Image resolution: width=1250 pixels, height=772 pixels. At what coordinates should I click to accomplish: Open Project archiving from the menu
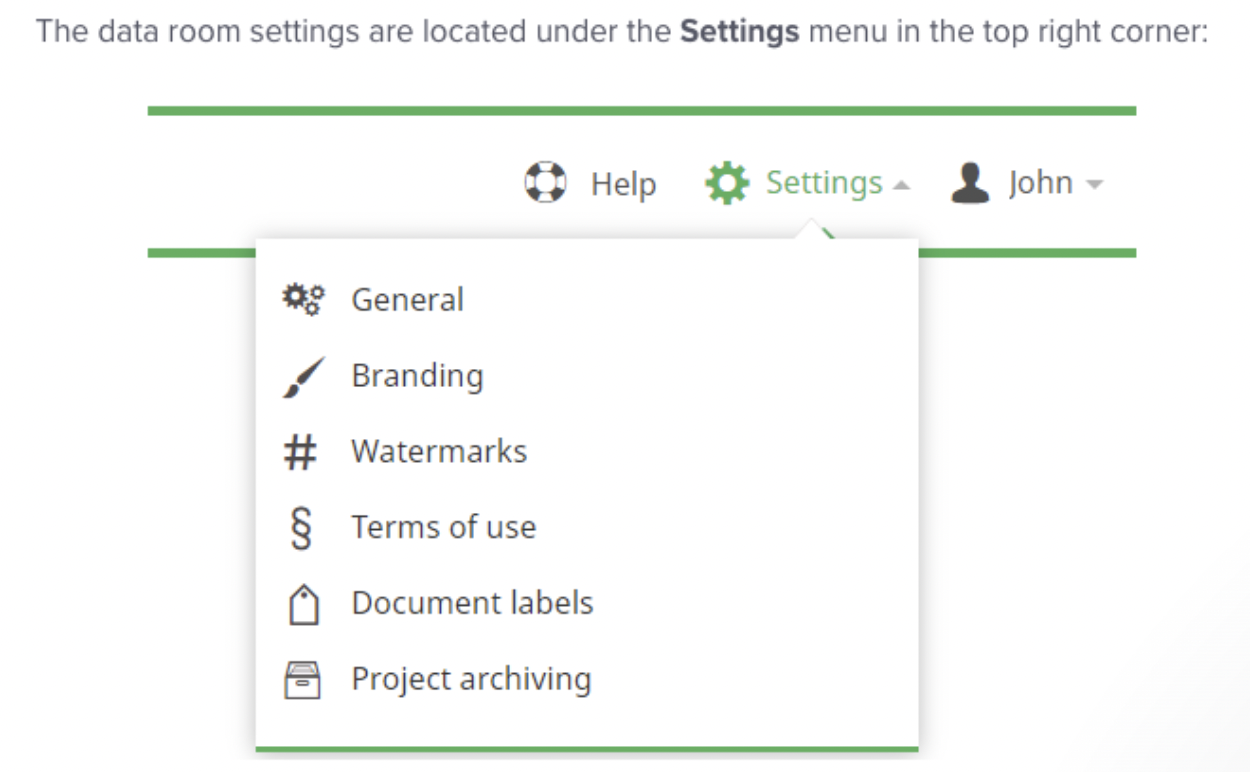pyautogui.click(x=471, y=679)
